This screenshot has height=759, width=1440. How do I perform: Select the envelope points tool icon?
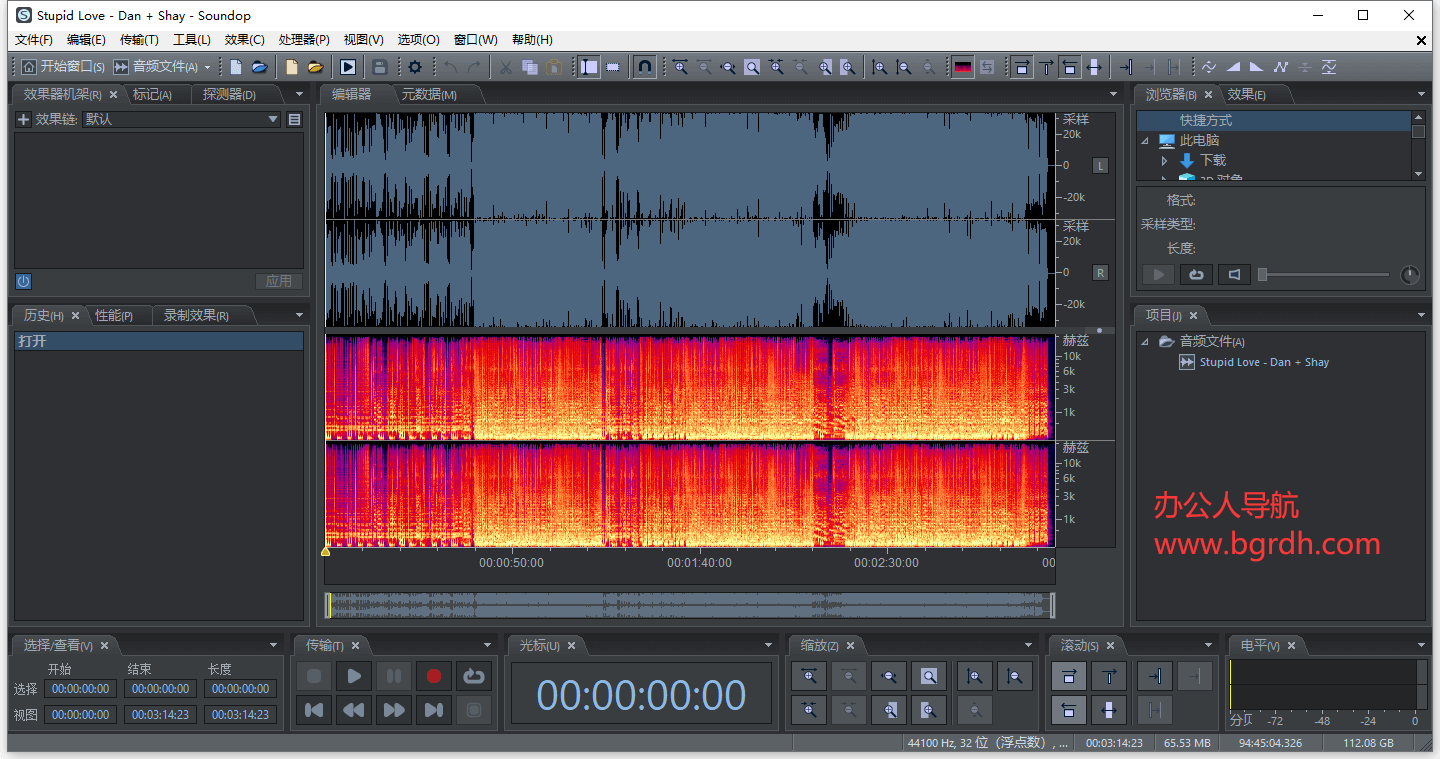pos(1281,67)
